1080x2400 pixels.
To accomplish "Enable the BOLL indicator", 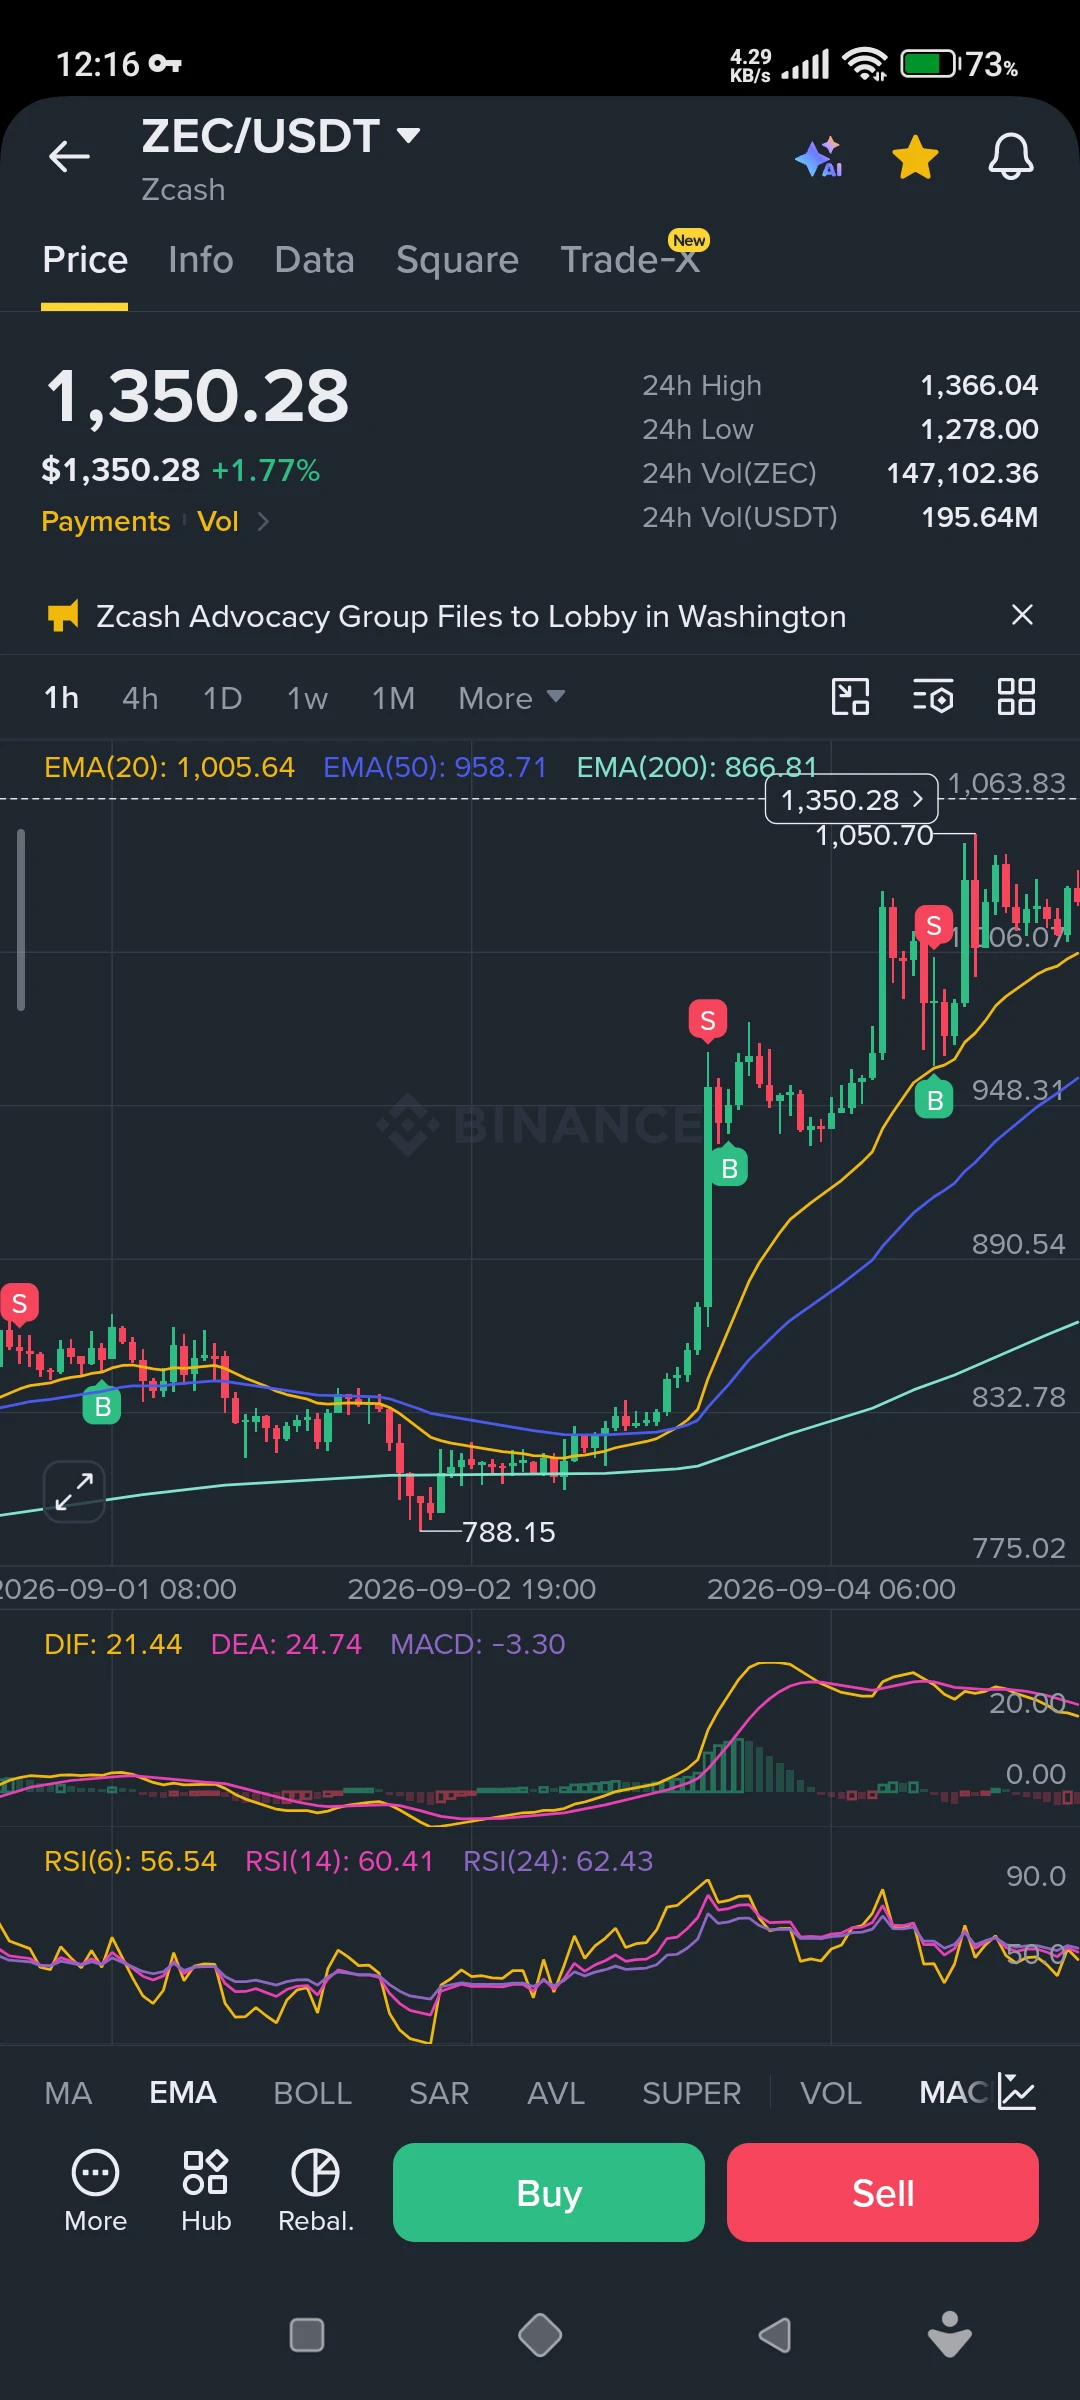I will point(313,2093).
